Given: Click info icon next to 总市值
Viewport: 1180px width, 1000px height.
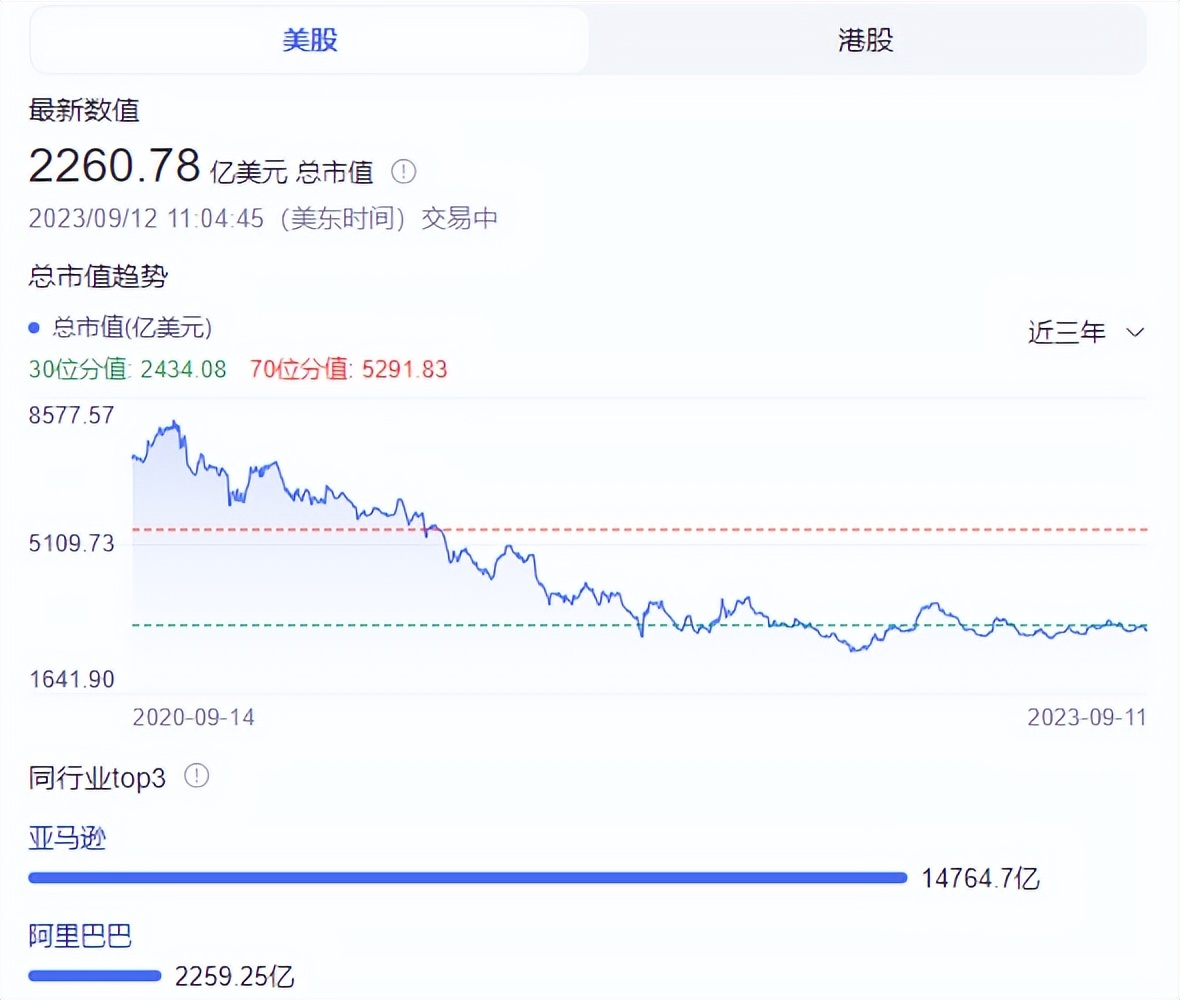Looking at the screenshot, I should click(x=403, y=172).
